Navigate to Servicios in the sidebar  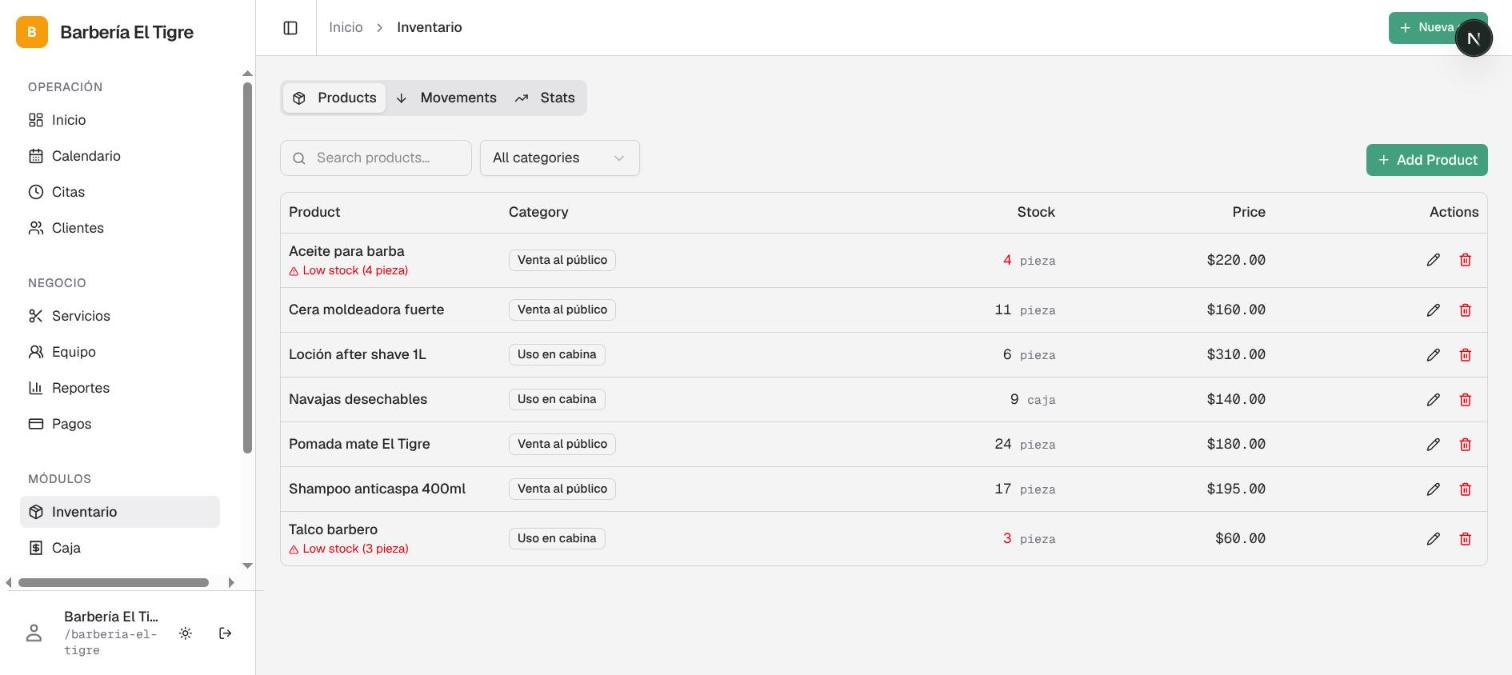point(120,316)
